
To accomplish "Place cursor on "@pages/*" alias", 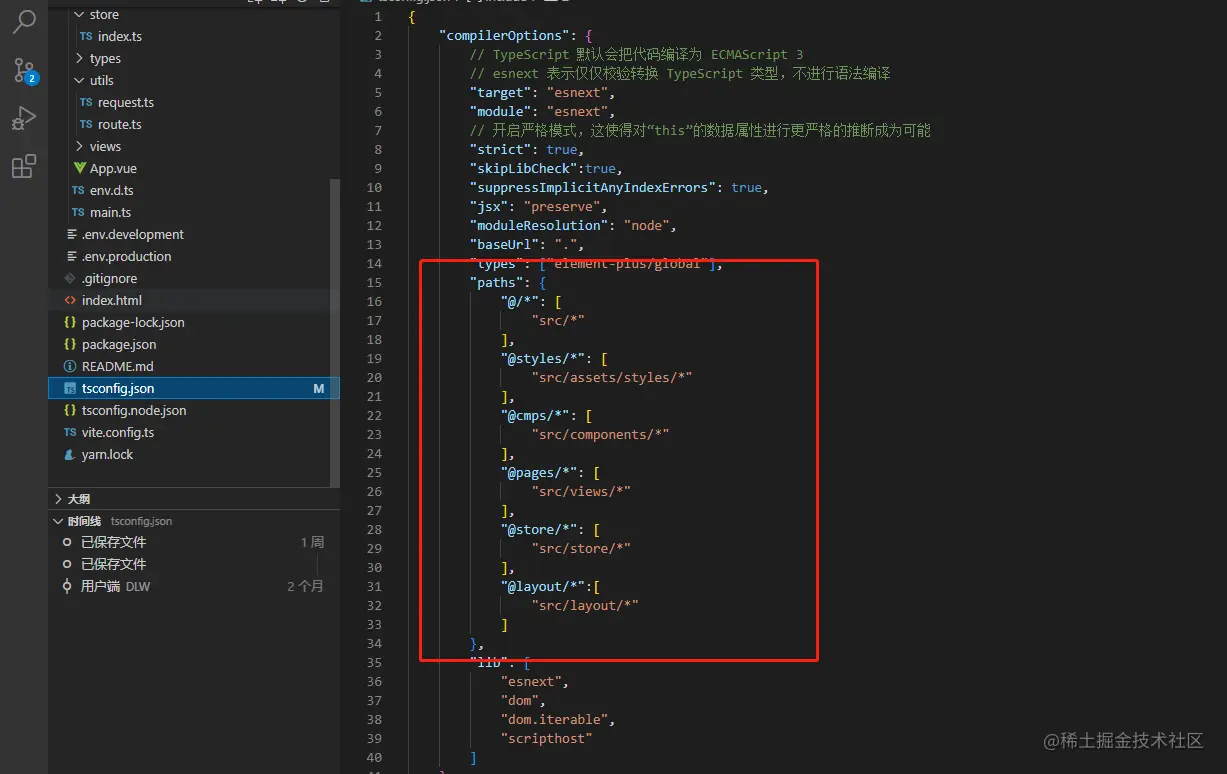I will [539, 472].
